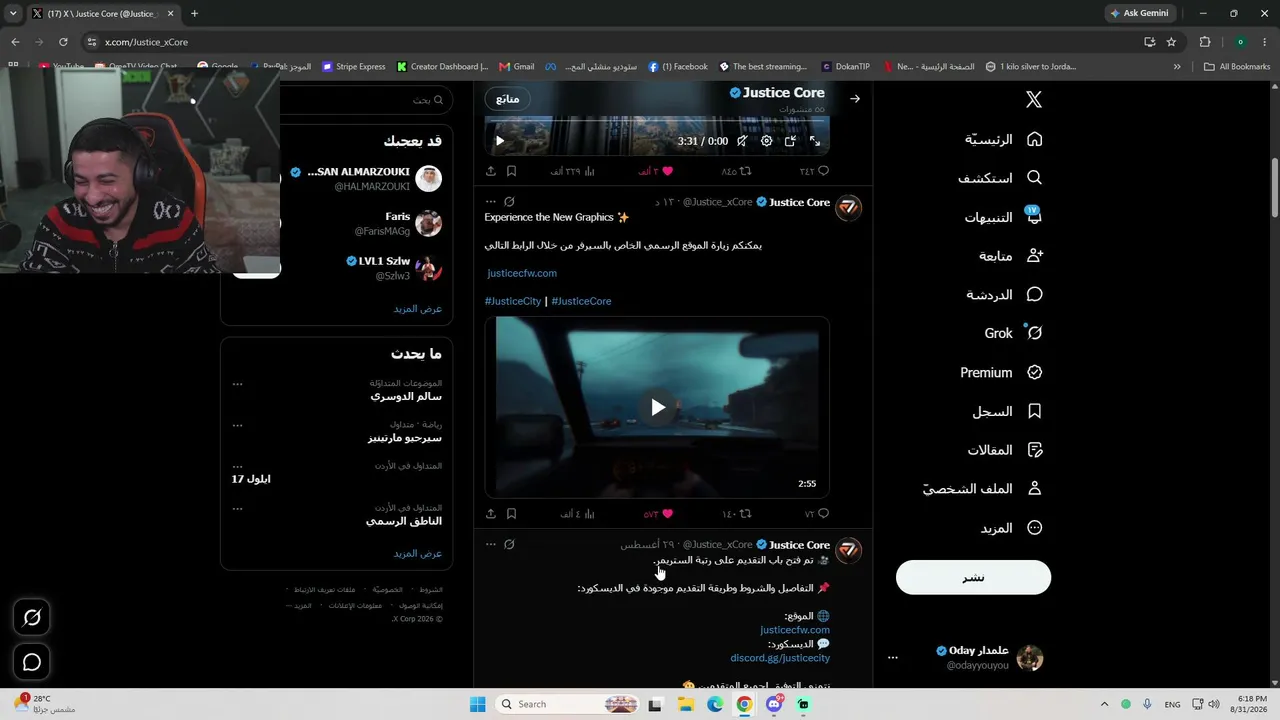View analytics showing ٢٢٩ ألف views
This screenshot has width=1280, height=720.
(x=573, y=171)
